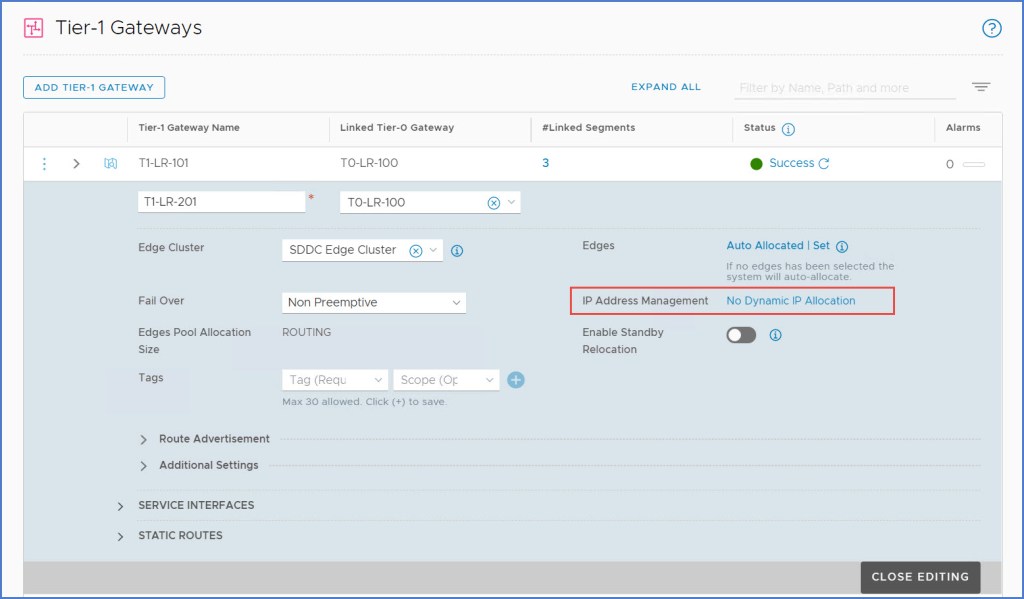Click the Edges Auto Allocated info icon
1024x599 pixels.
pos(842,246)
